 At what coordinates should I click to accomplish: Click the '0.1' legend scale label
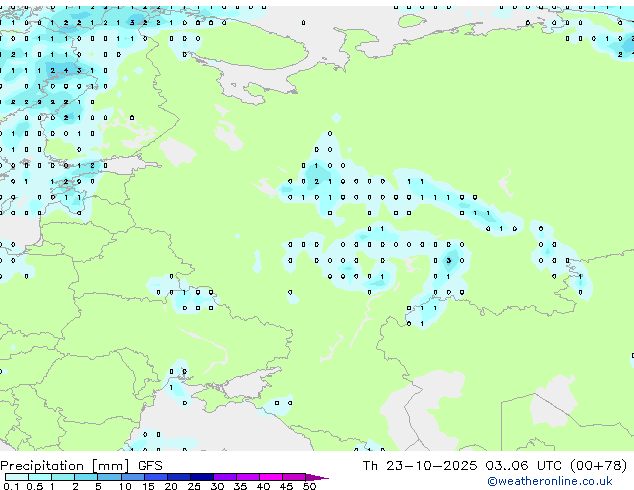coord(11,486)
